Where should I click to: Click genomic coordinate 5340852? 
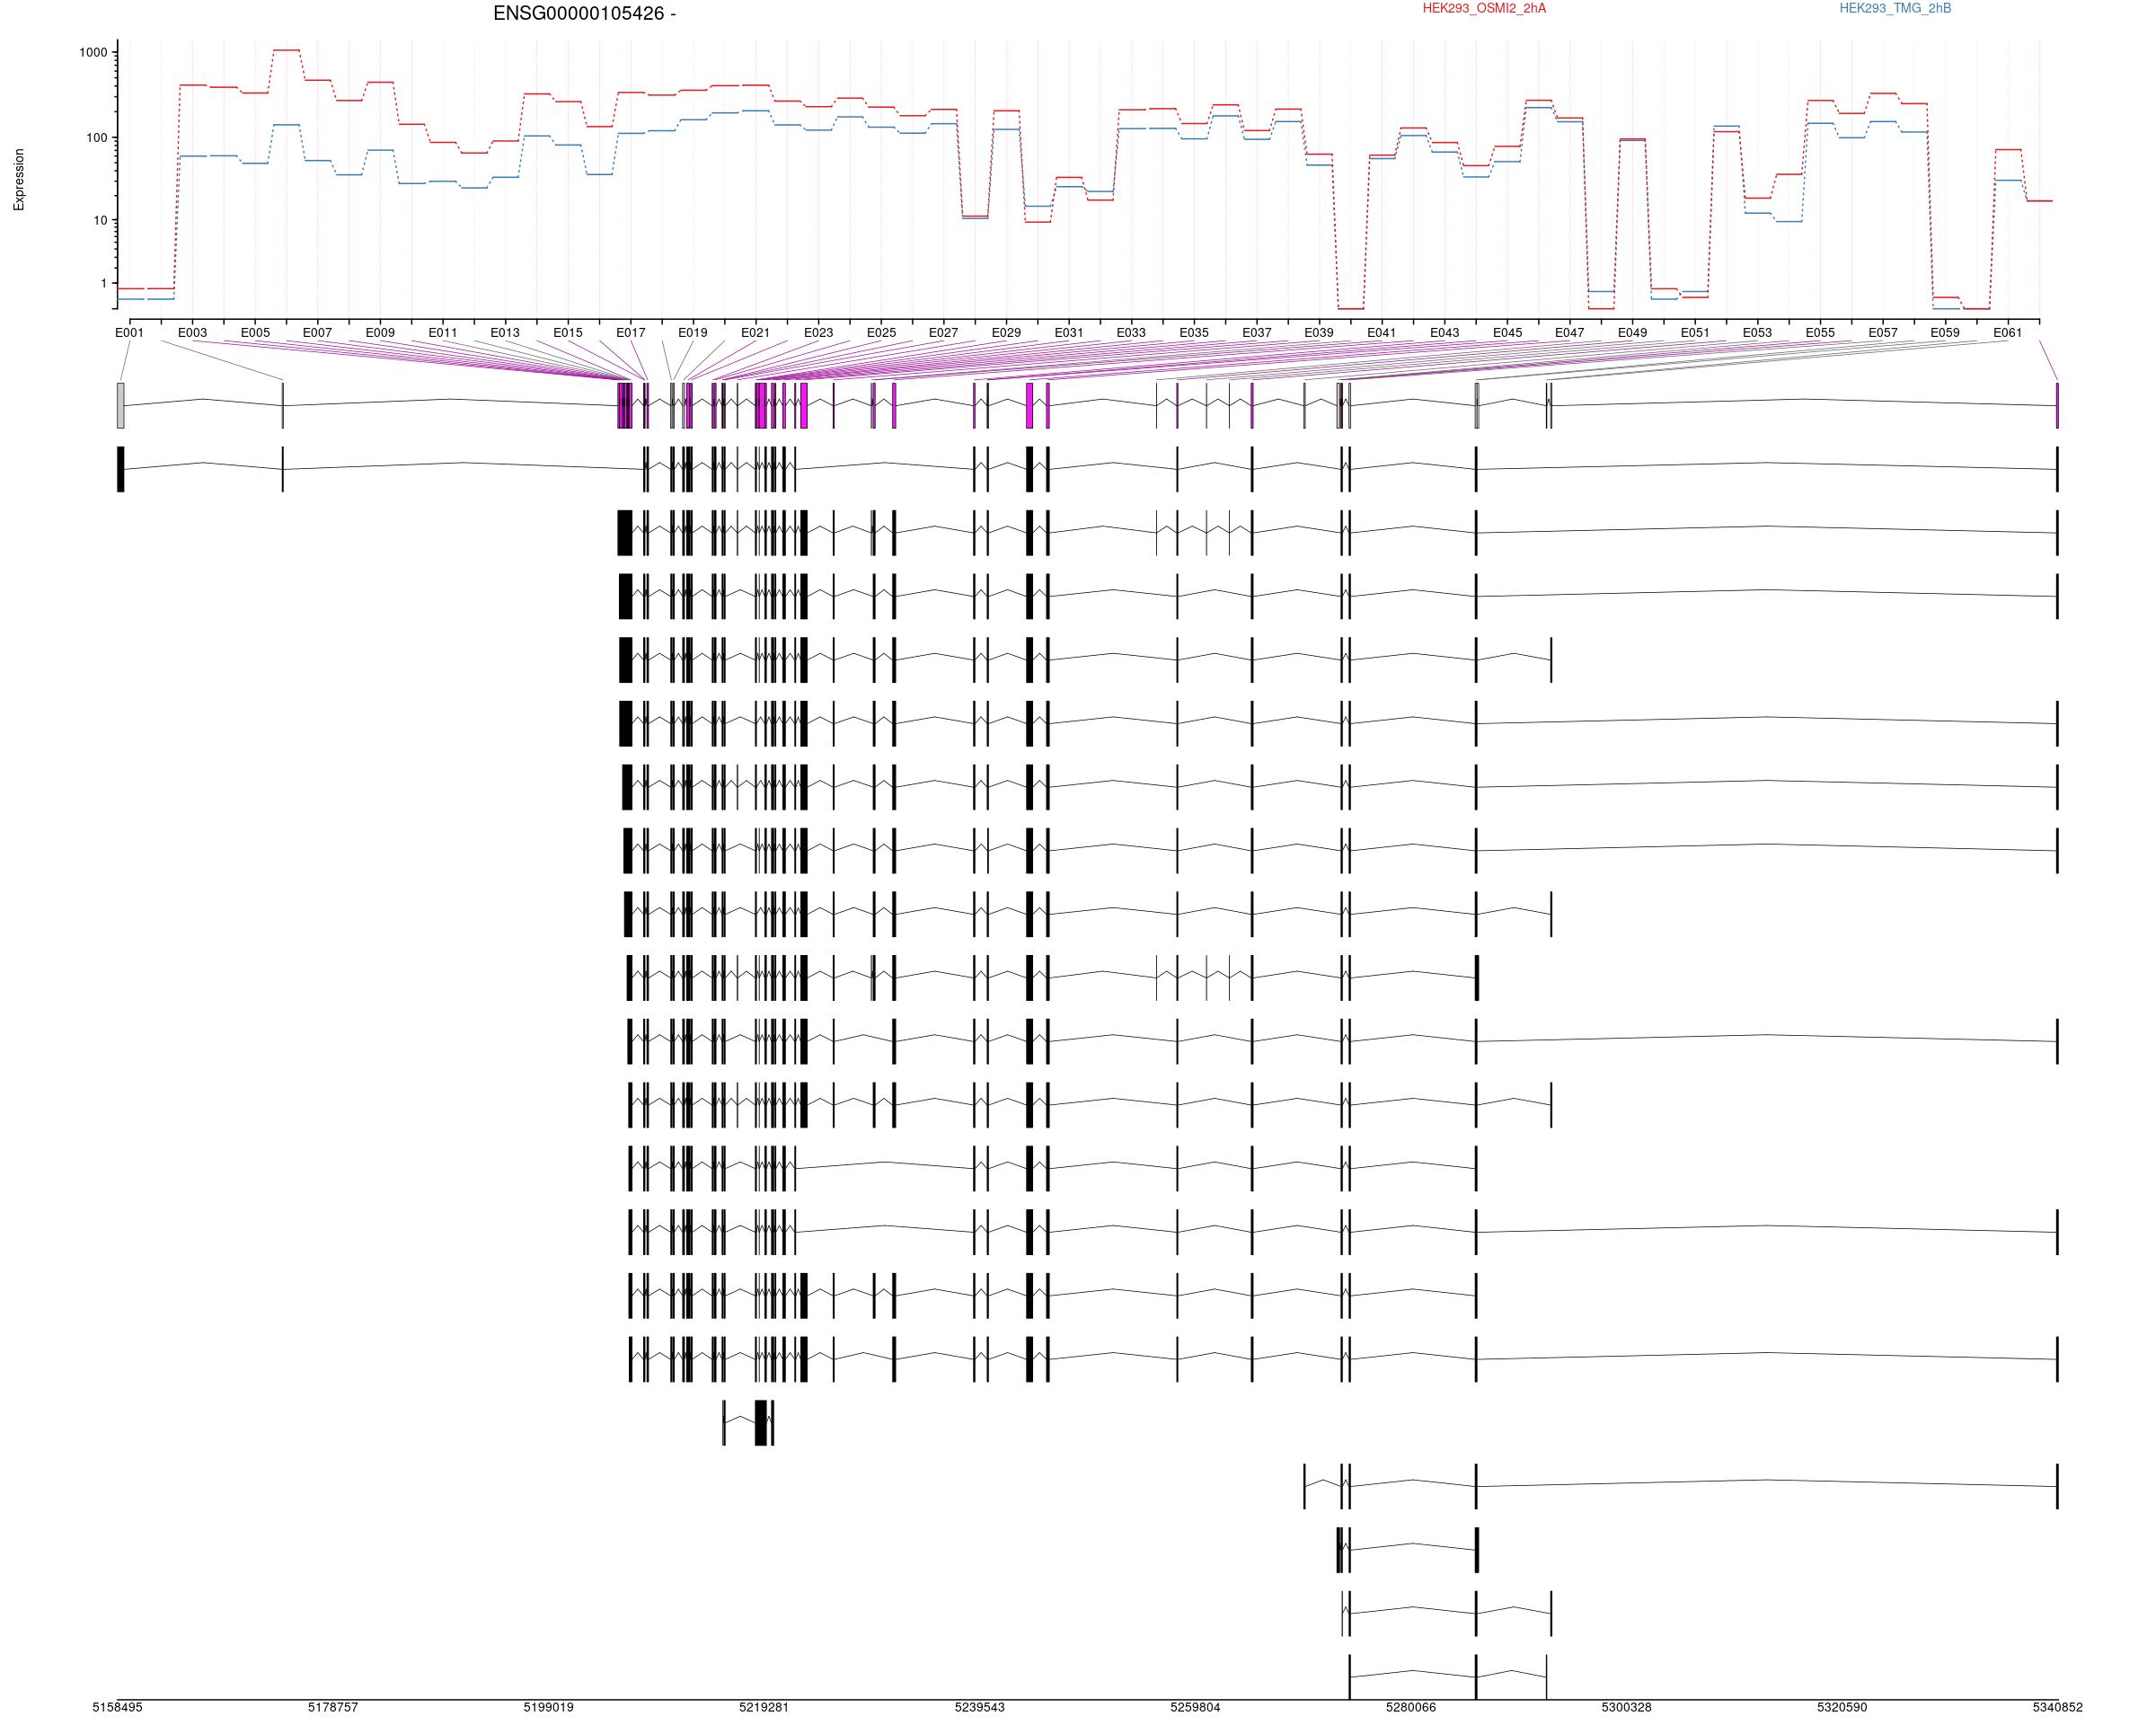[x=2058, y=1708]
